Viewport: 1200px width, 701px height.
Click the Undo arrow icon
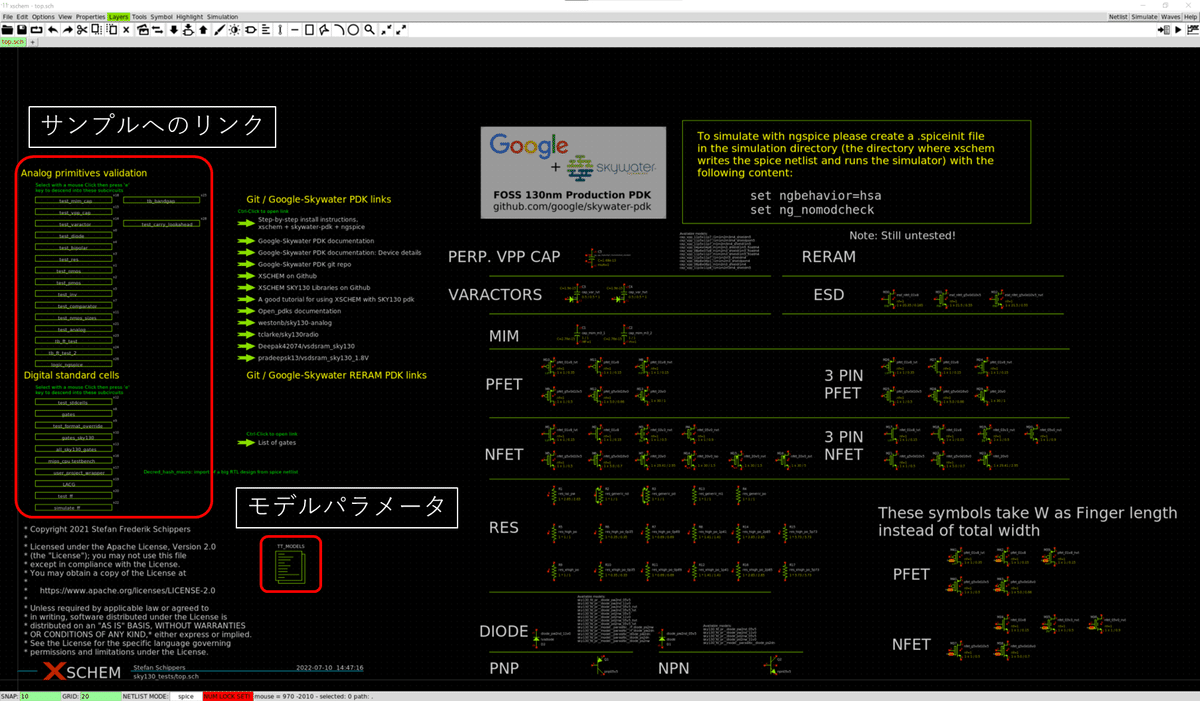tap(52, 30)
